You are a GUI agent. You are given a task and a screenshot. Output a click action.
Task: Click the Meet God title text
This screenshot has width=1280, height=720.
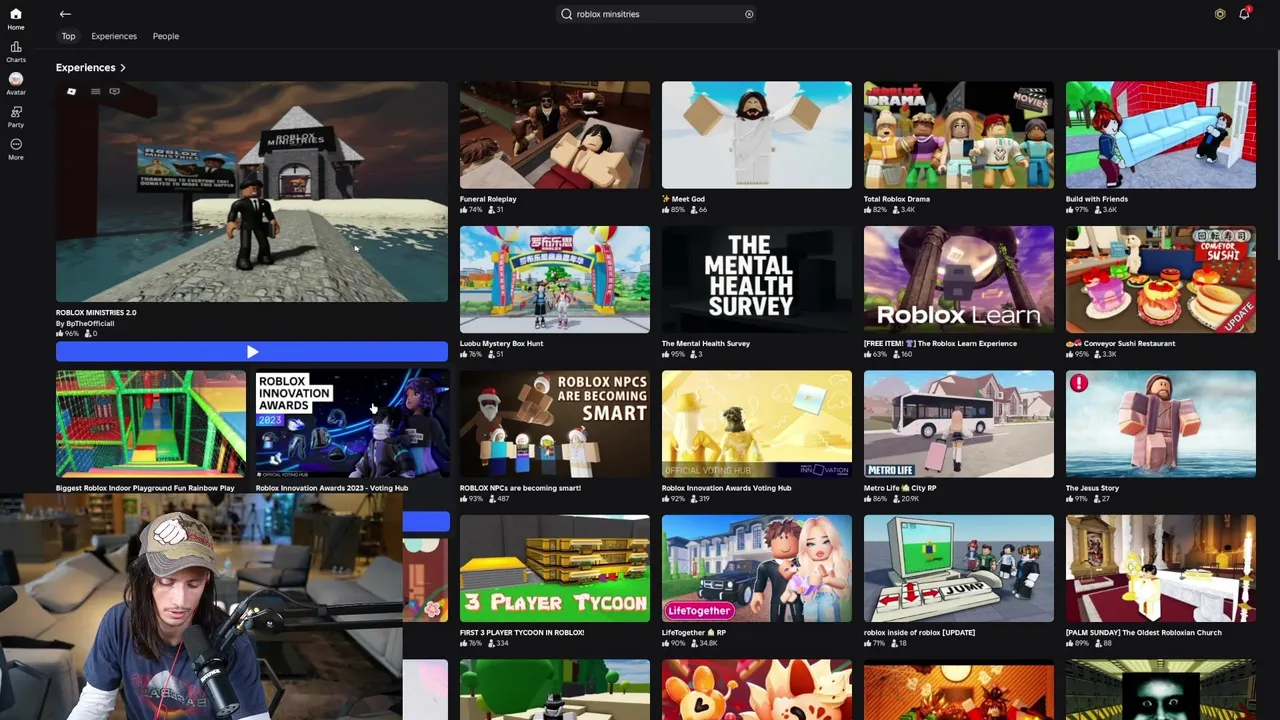coord(683,199)
